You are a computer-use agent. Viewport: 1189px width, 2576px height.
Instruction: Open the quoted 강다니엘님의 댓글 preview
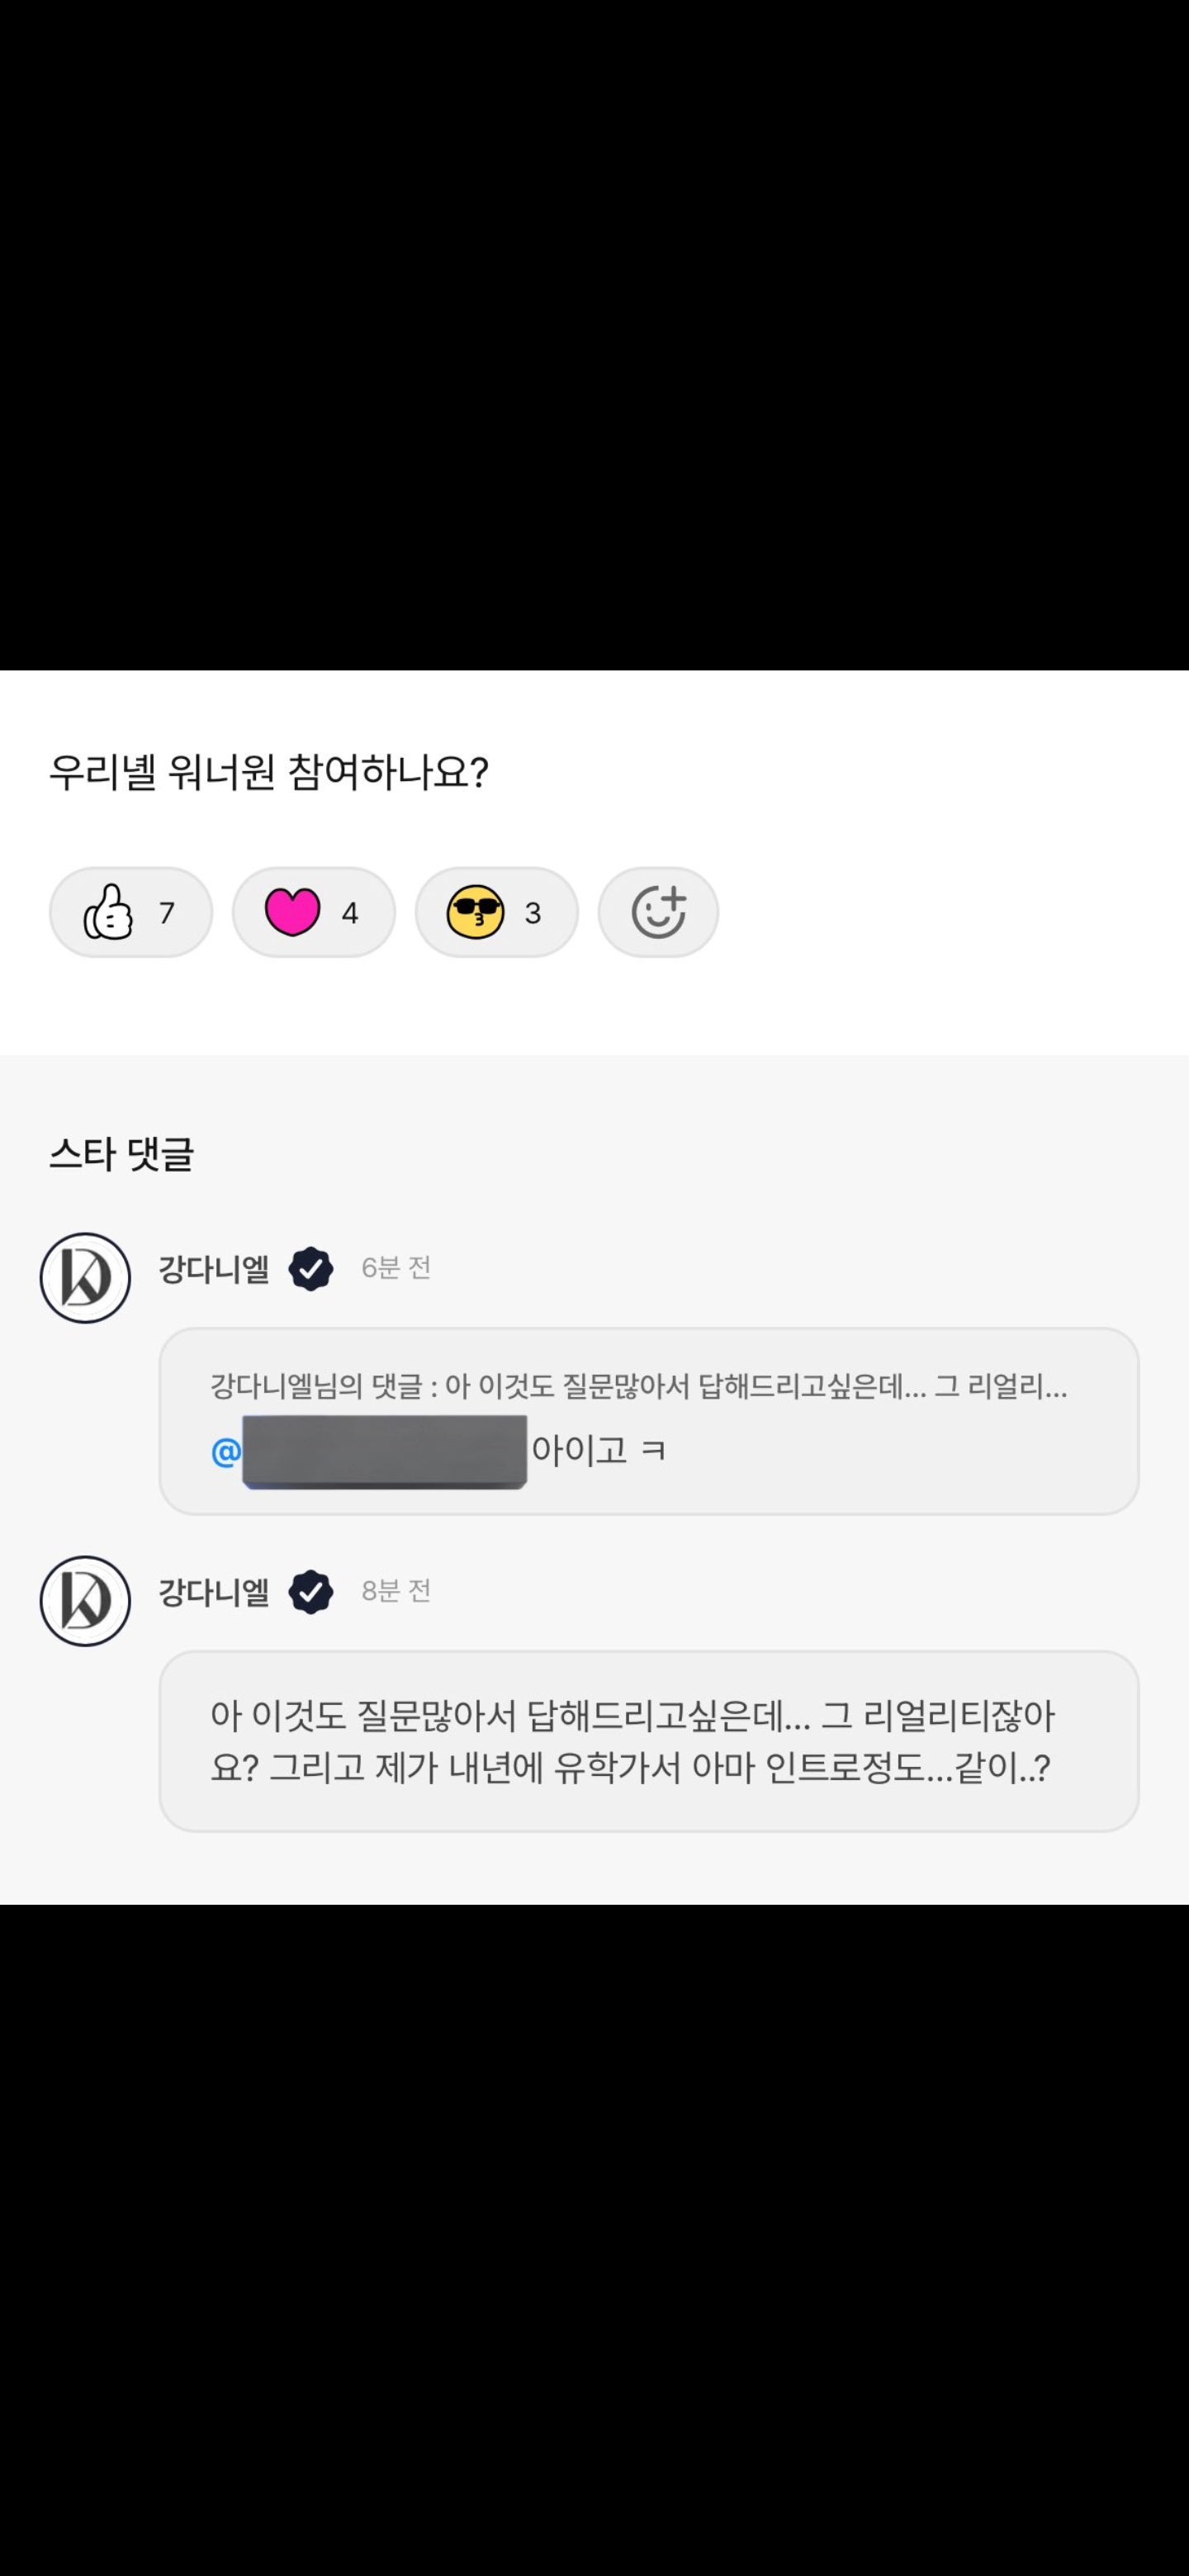pyautogui.click(x=638, y=1387)
